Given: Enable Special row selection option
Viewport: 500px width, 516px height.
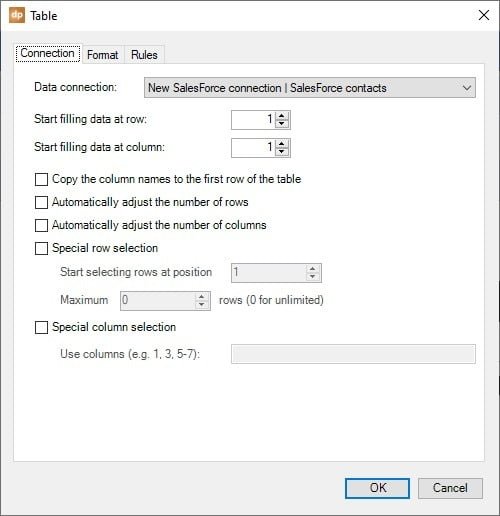Looking at the screenshot, I should coord(41,248).
